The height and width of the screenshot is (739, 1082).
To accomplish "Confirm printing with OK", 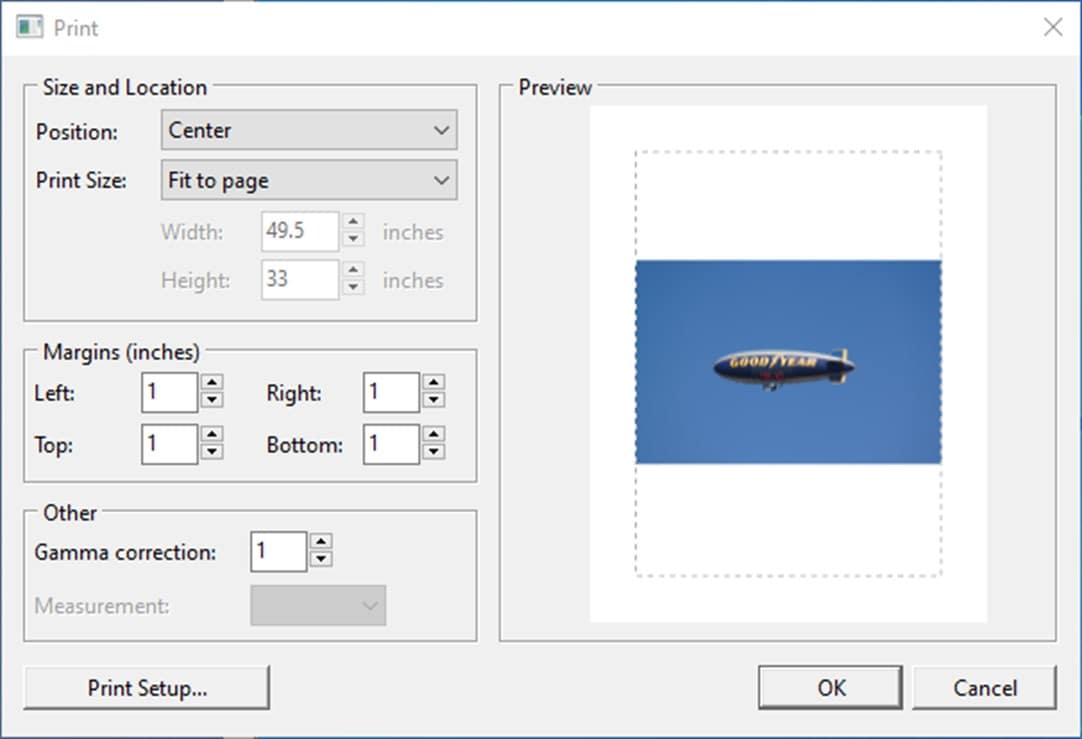I will point(829,687).
